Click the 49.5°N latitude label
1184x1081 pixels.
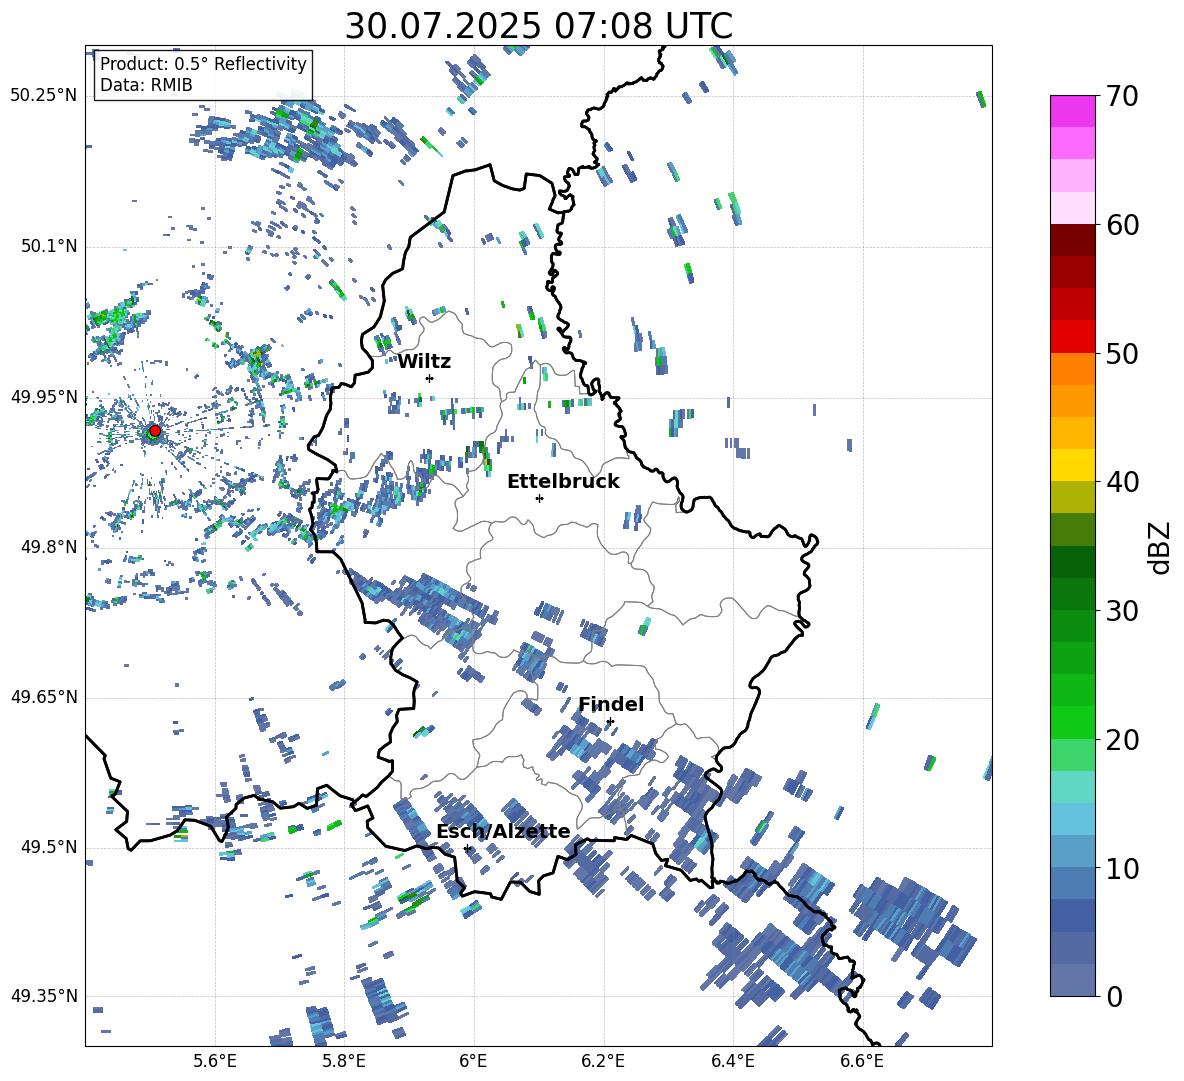[48, 847]
